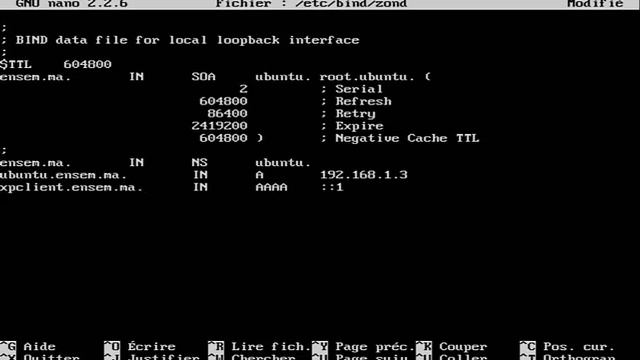Click the GNU nano 2.2.6 title text
Image resolution: width=640 pixels, height=360 pixels.
tap(72, 4)
